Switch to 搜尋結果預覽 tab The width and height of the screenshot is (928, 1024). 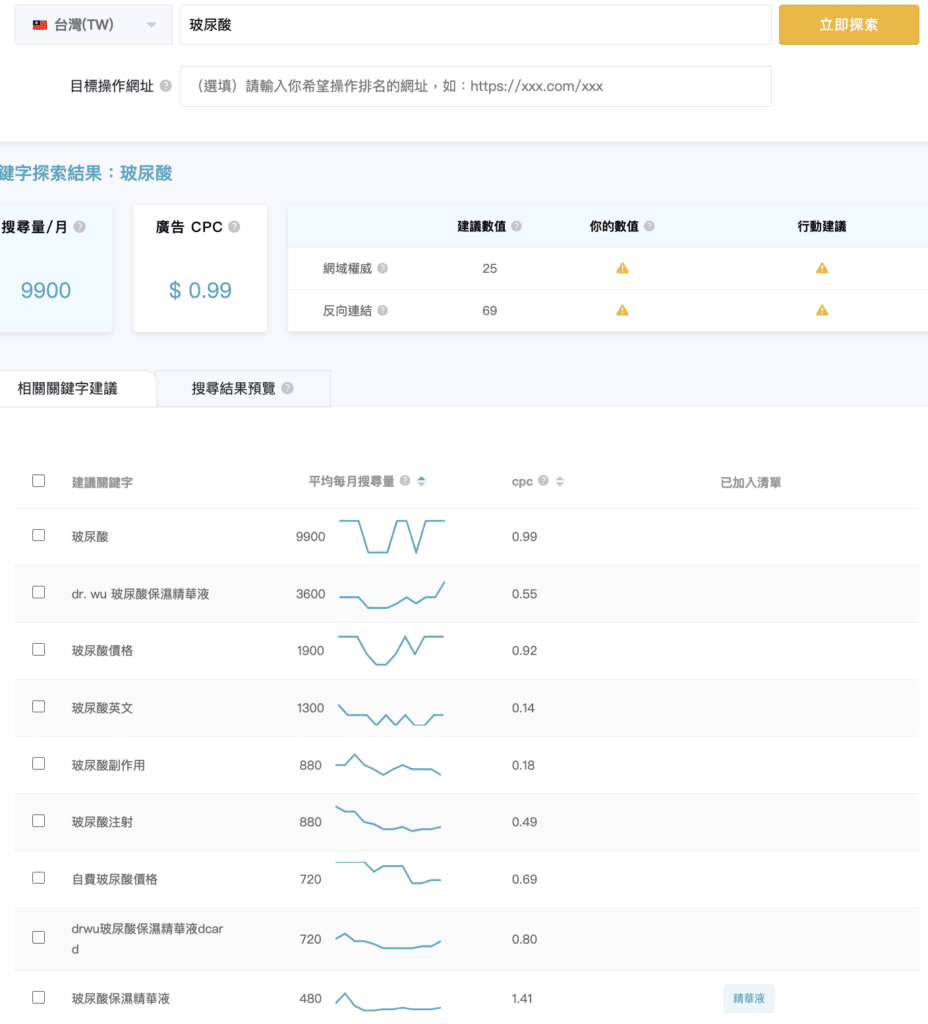click(234, 389)
